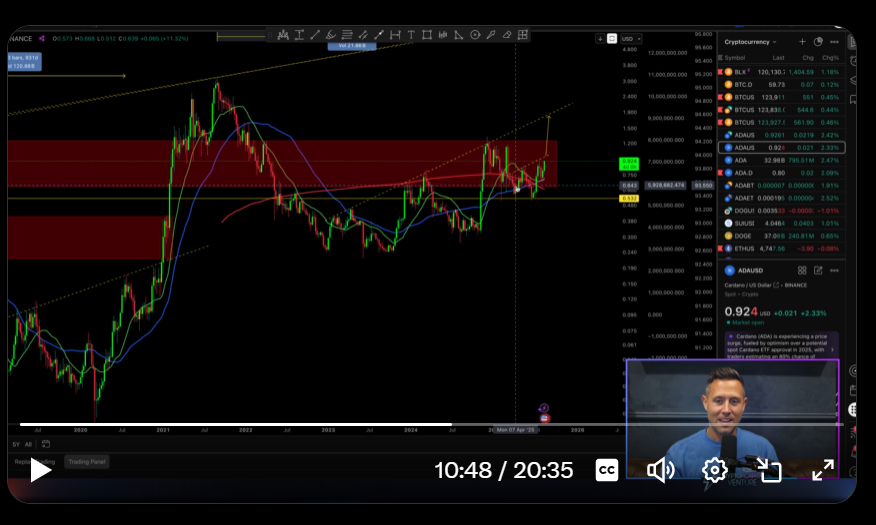
Task: Select the parallel channel tool
Action: coord(363,35)
